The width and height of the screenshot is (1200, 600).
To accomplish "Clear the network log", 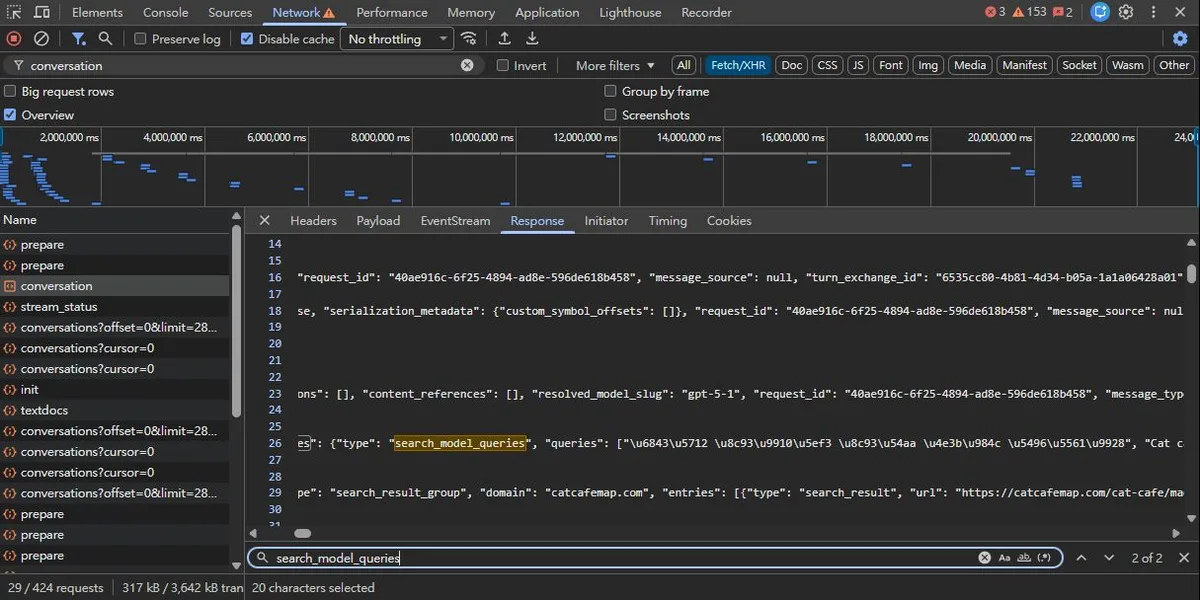I will [x=41, y=39].
